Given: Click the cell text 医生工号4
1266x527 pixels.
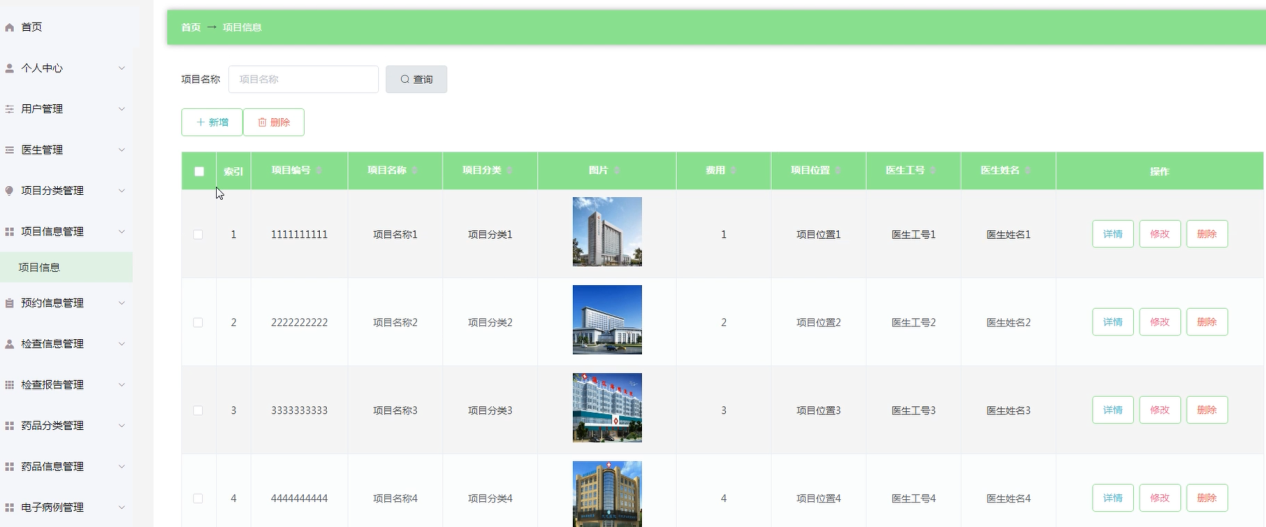Looking at the screenshot, I should (914, 498).
